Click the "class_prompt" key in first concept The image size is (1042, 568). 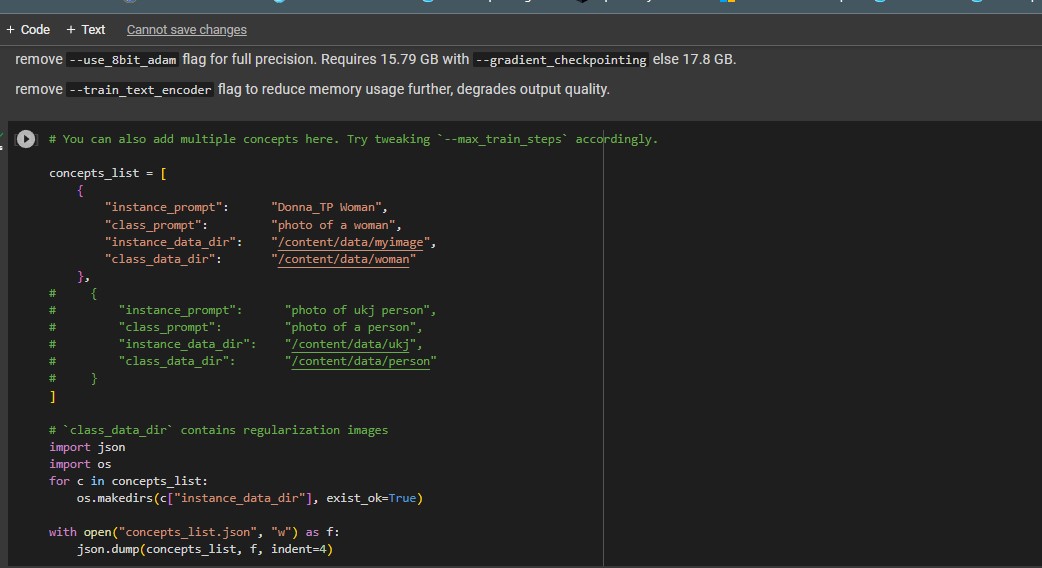[x=156, y=225]
